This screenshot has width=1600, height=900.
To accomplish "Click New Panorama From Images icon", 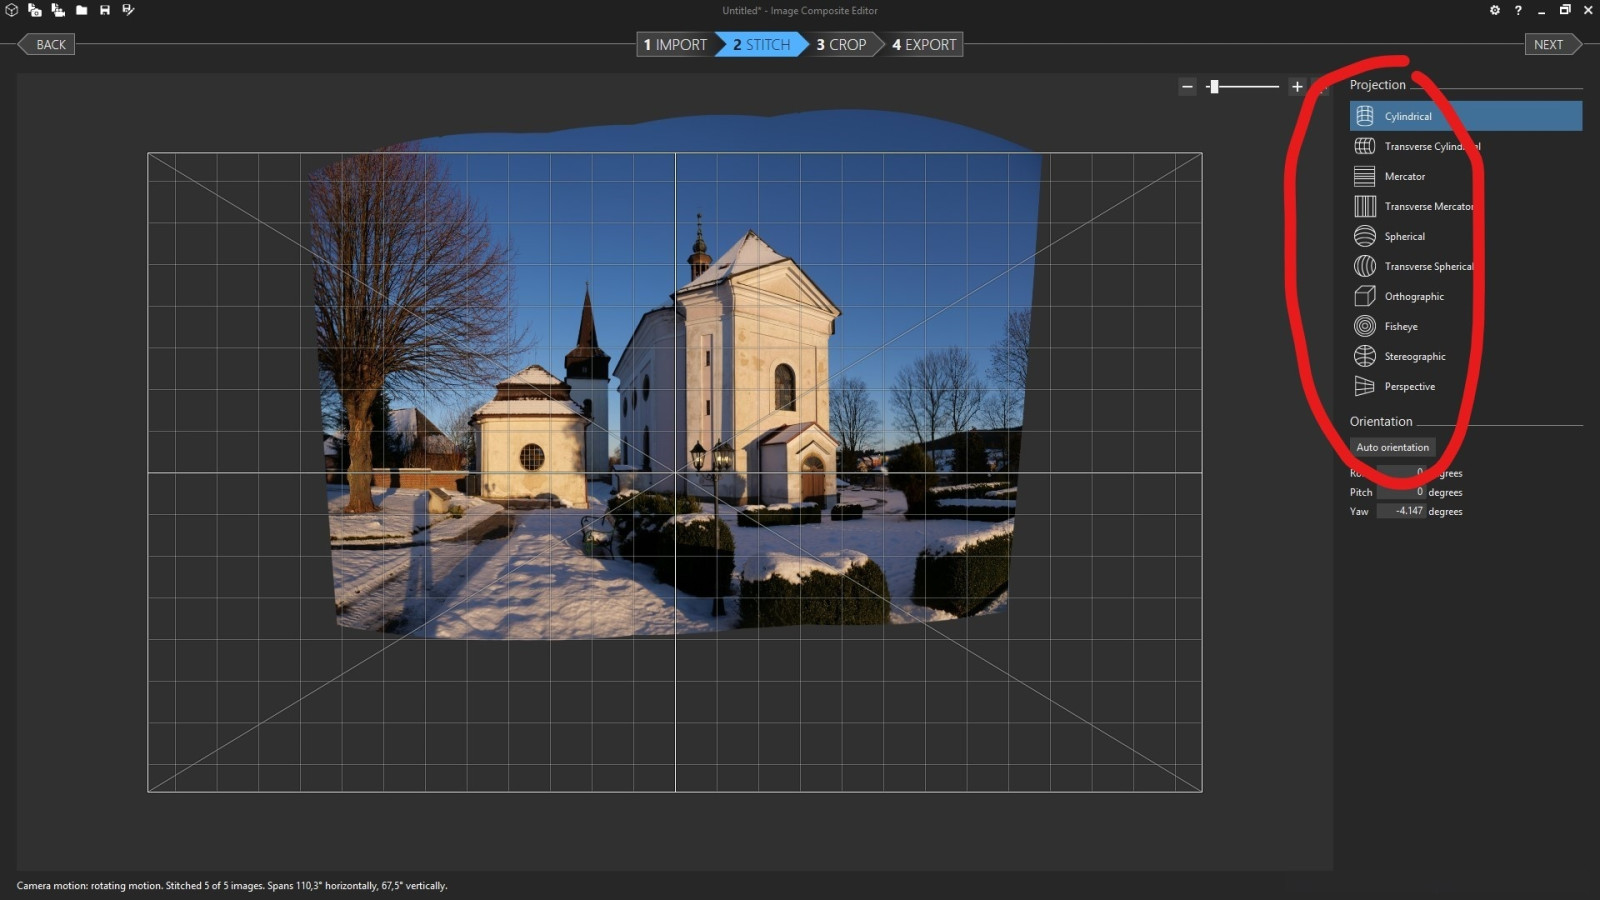I will (x=35, y=10).
